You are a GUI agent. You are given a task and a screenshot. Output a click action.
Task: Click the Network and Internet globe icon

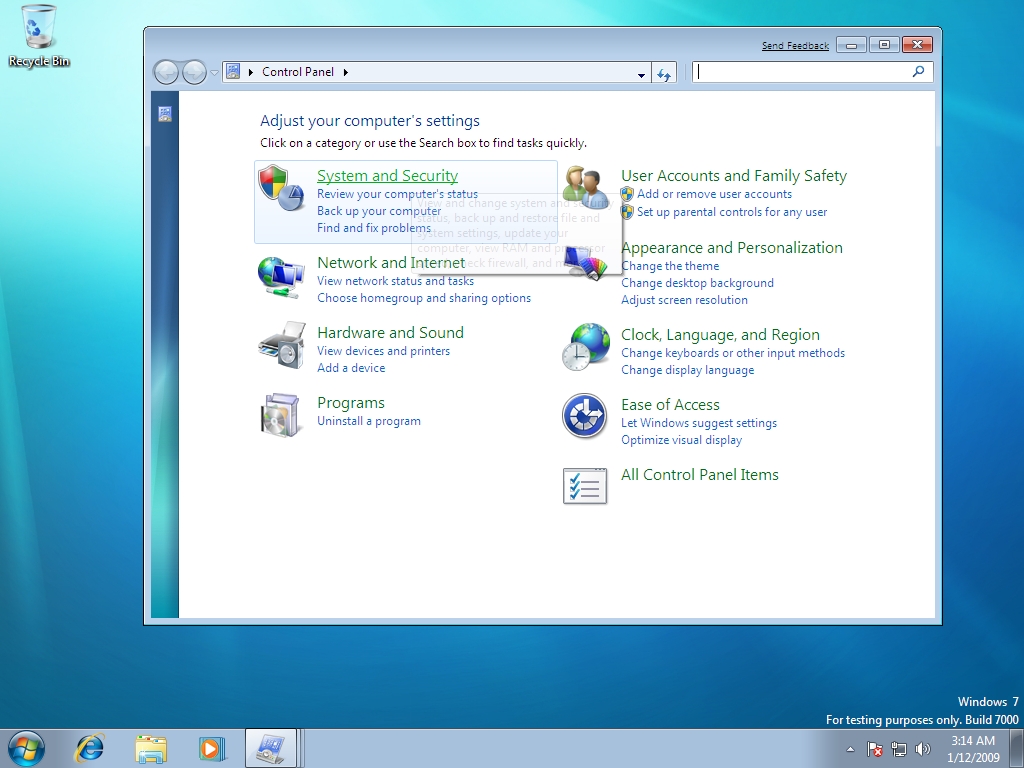[281, 277]
